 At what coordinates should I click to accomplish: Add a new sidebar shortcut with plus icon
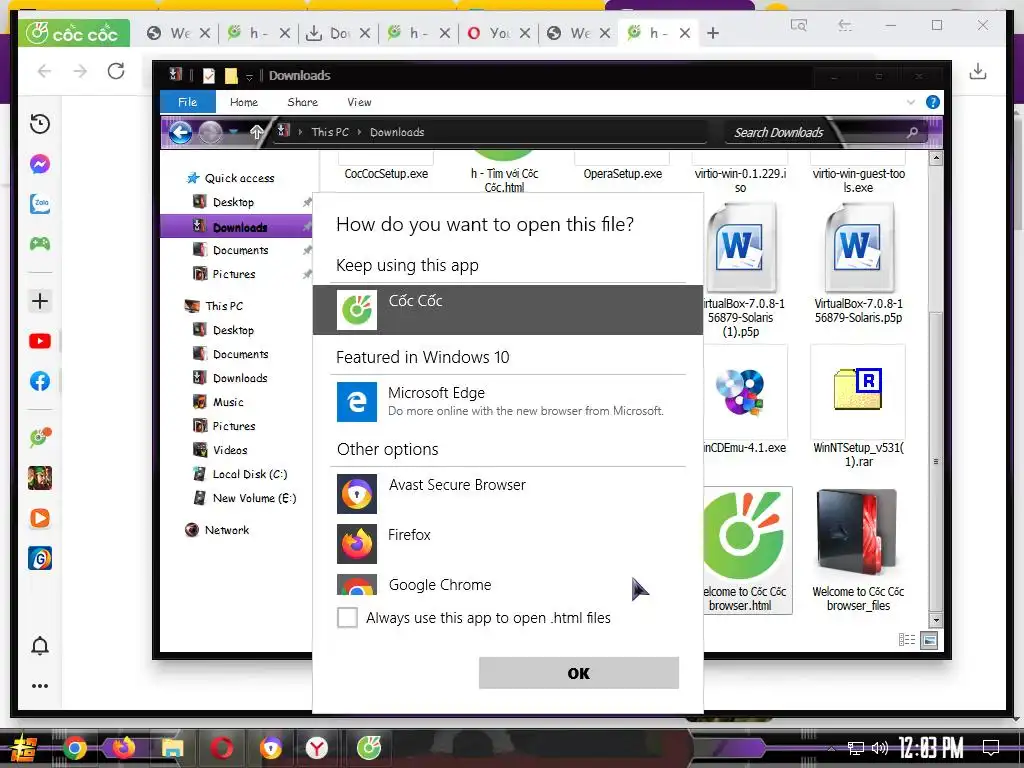40,301
